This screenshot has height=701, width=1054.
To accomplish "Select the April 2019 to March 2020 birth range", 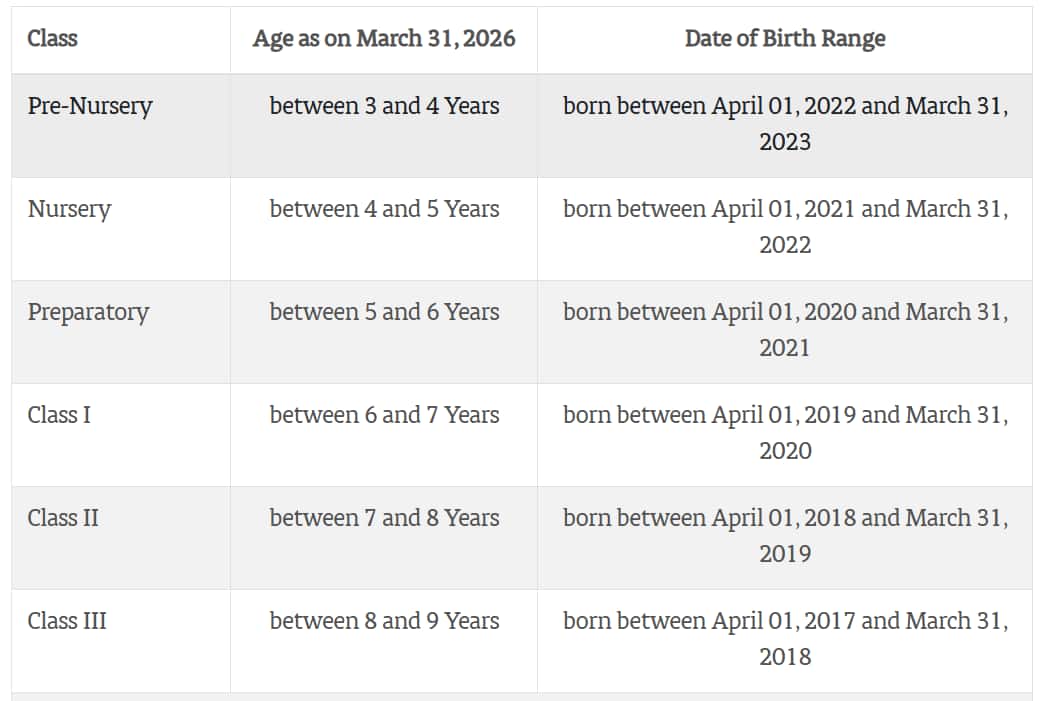I will pos(785,433).
